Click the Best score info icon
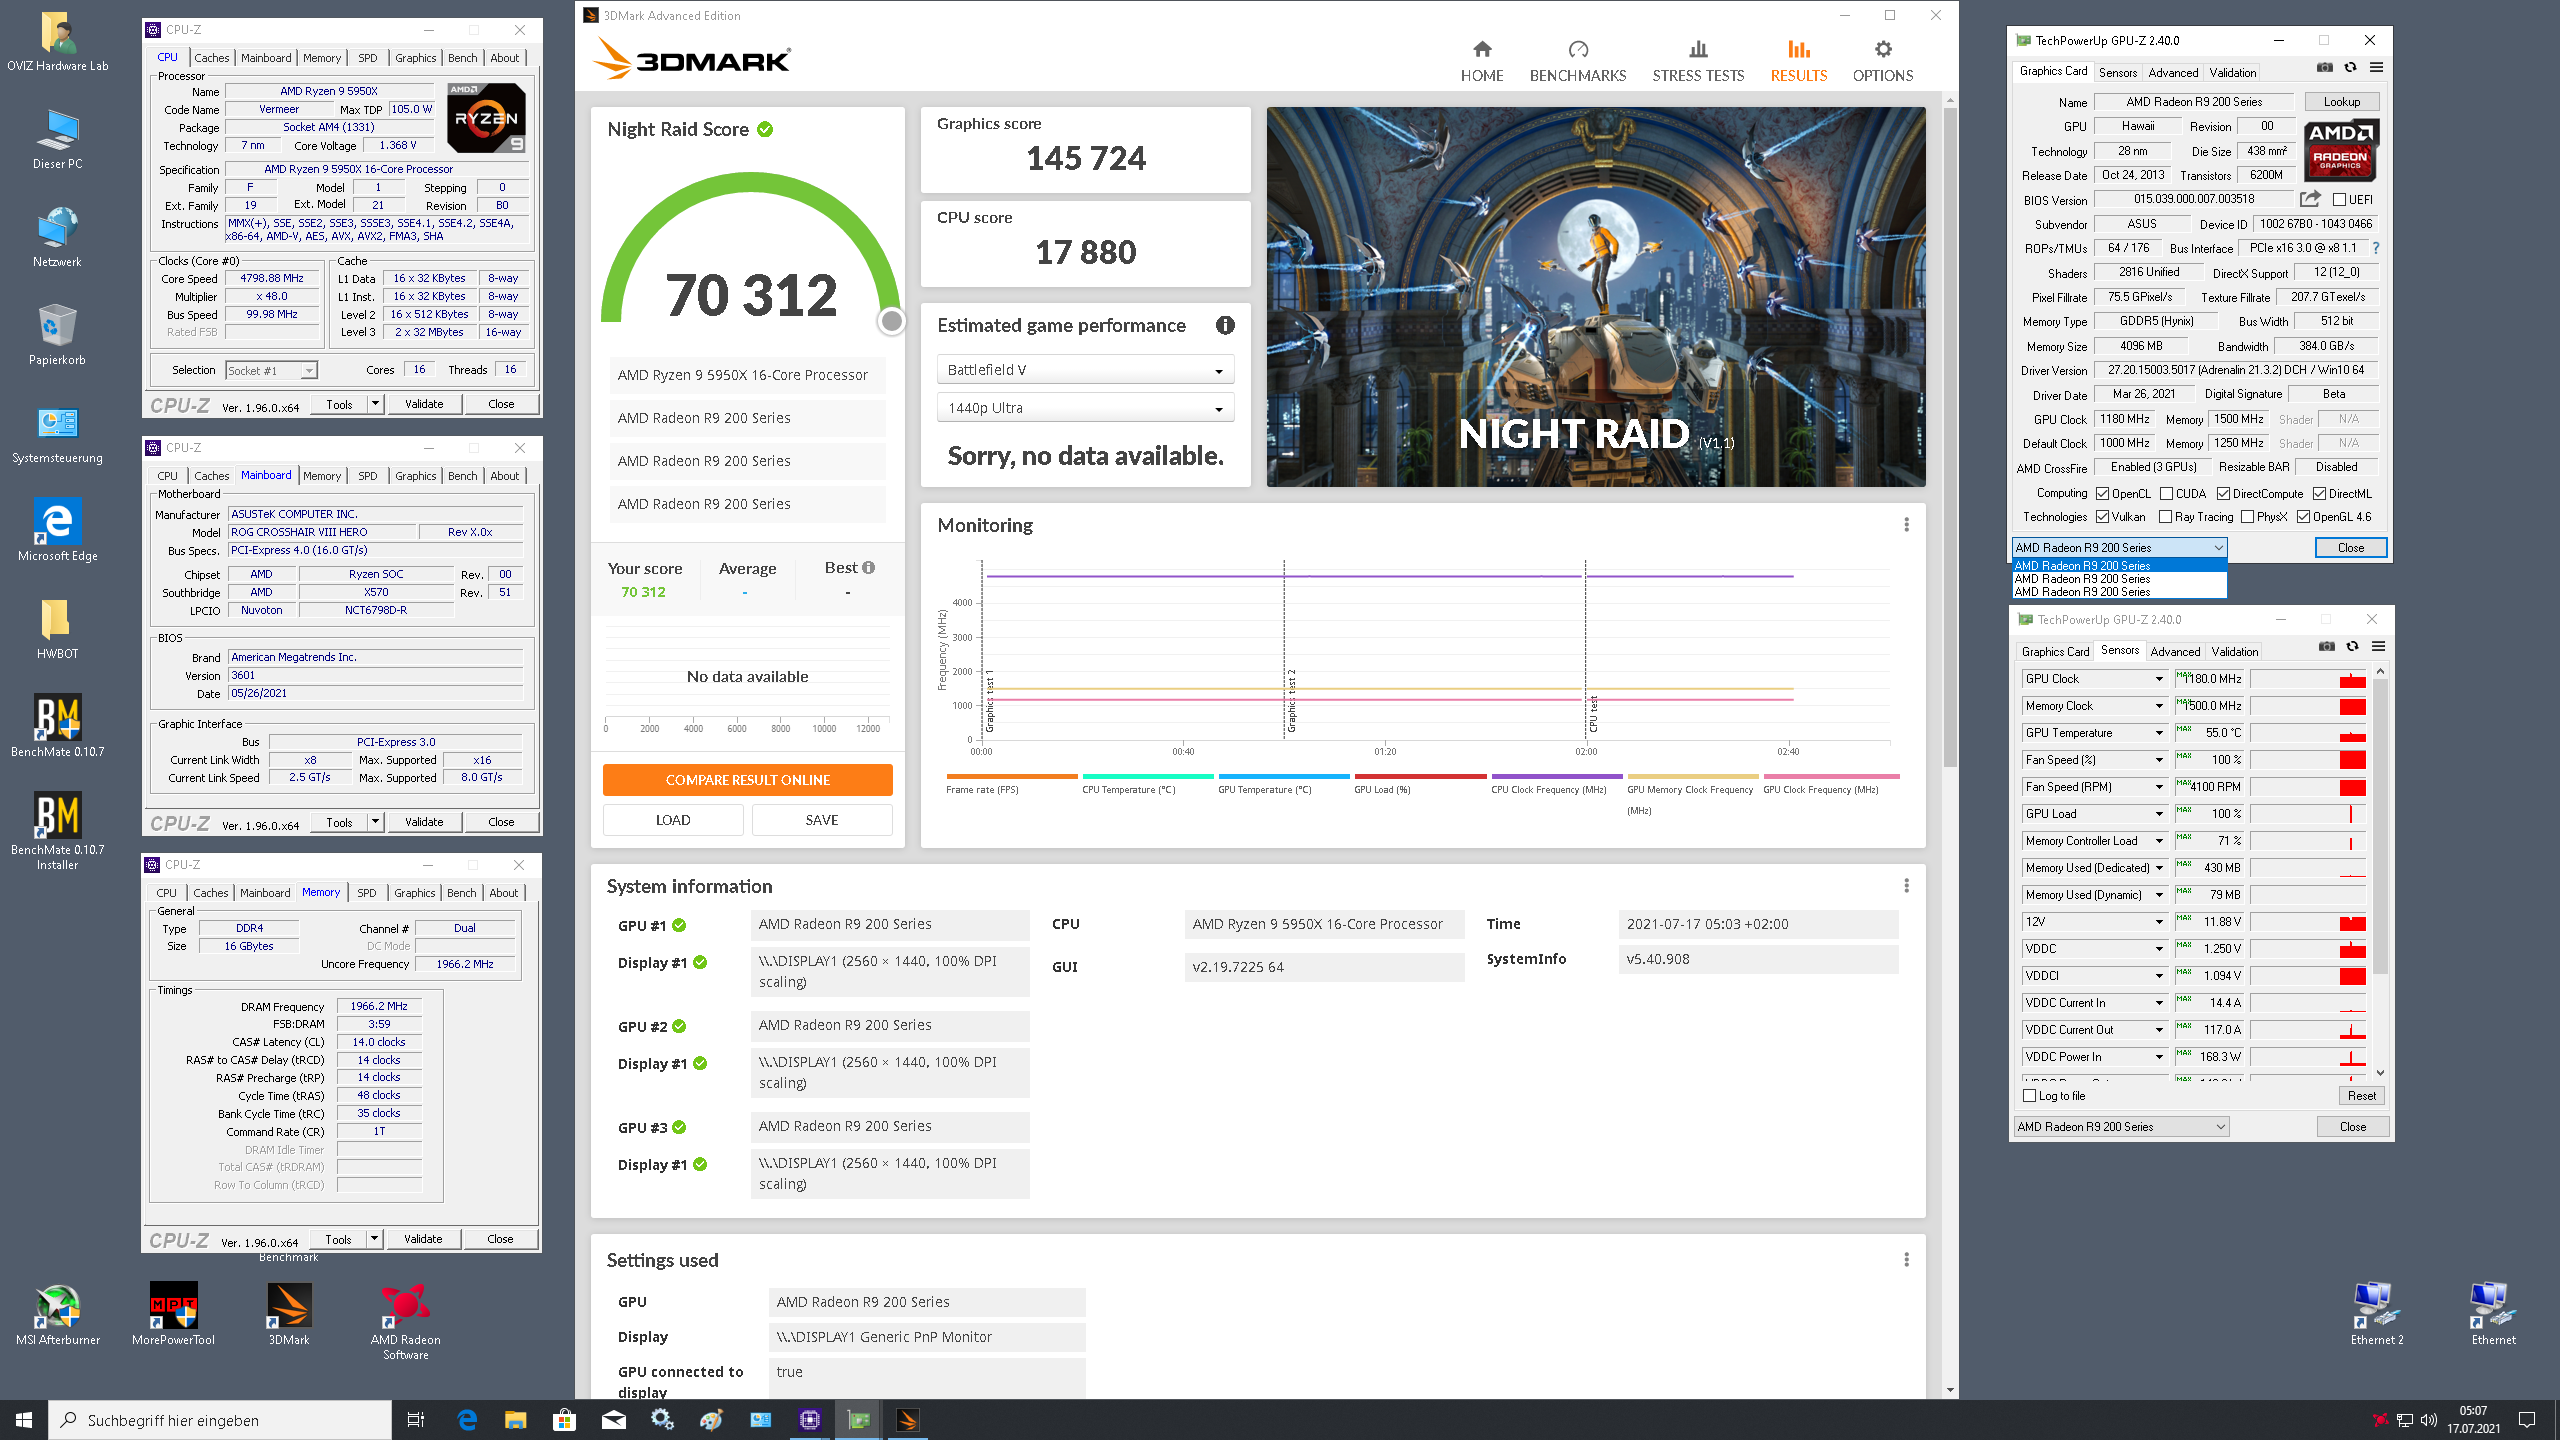This screenshot has width=2560, height=1440. point(868,567)
